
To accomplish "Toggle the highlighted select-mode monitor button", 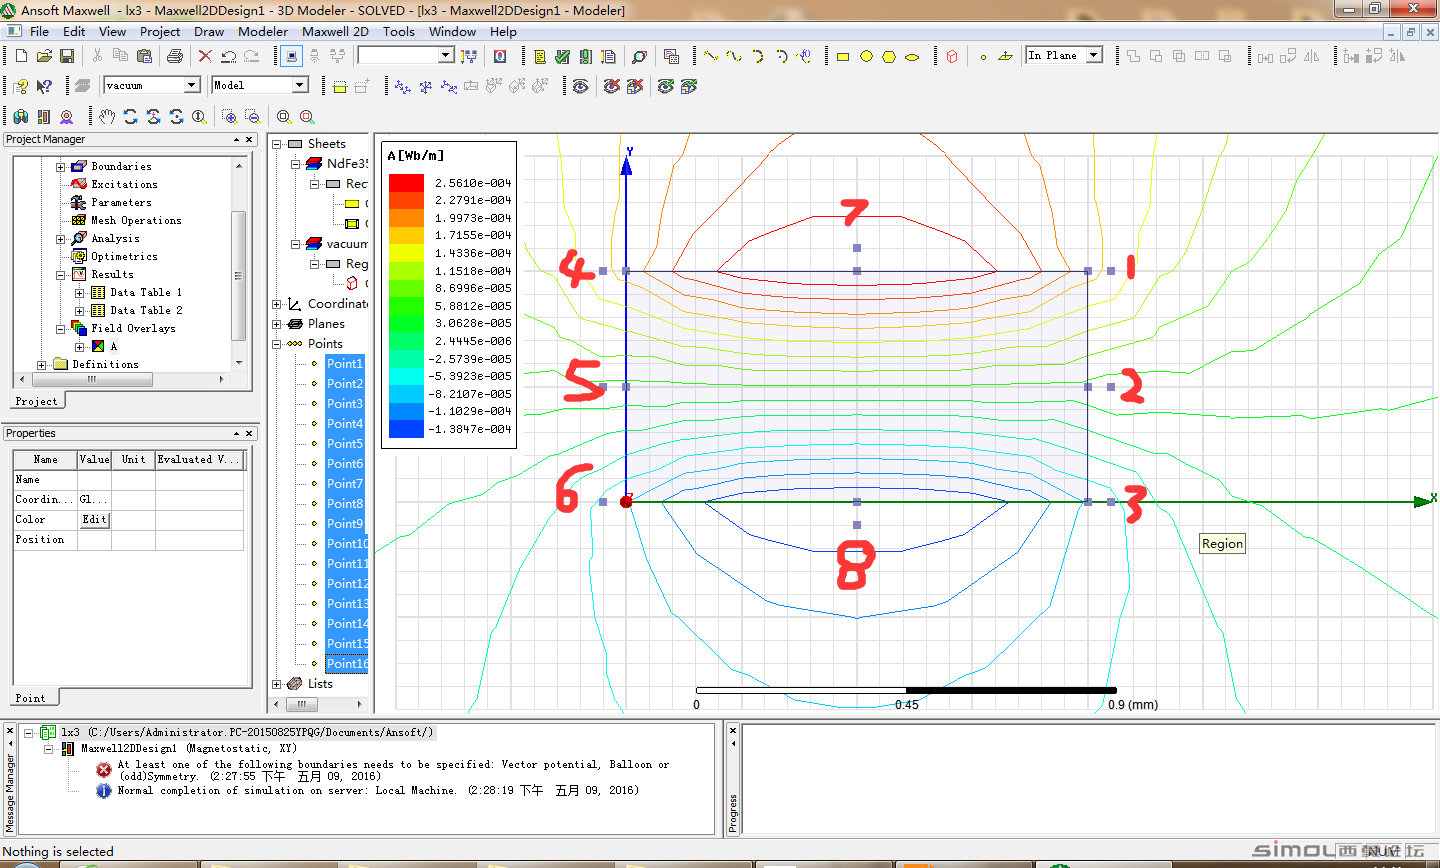I will (x=291, y=56).
